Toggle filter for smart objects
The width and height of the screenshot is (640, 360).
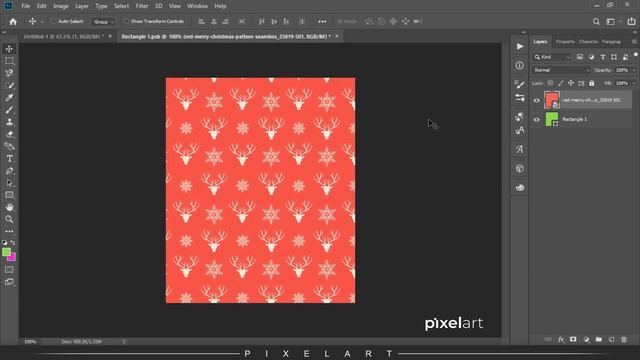point(625,57)
